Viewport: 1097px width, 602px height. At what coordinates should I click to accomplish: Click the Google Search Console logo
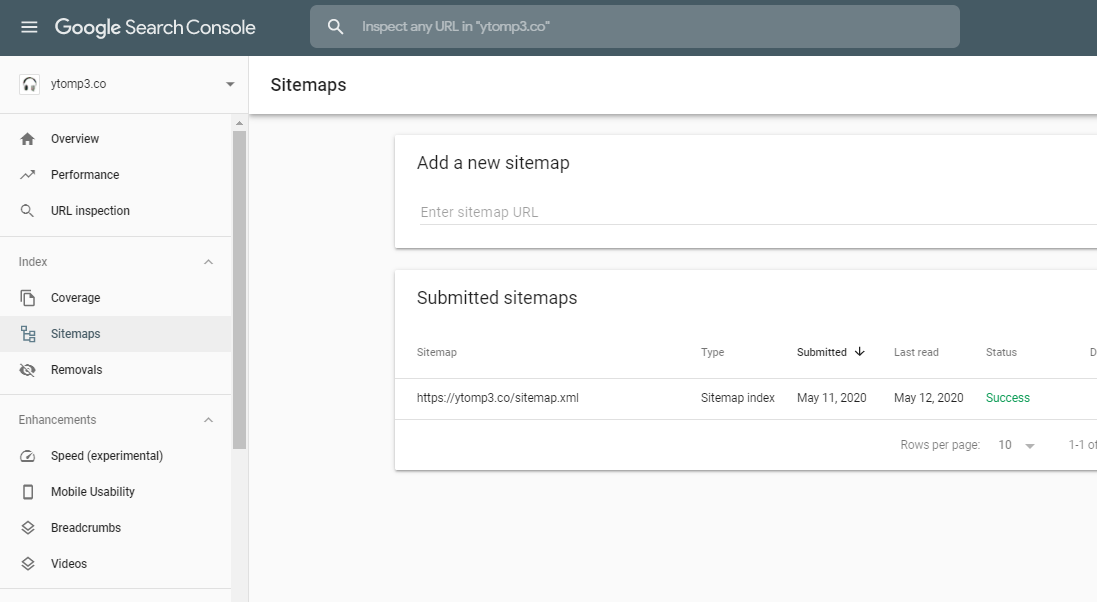155,27
